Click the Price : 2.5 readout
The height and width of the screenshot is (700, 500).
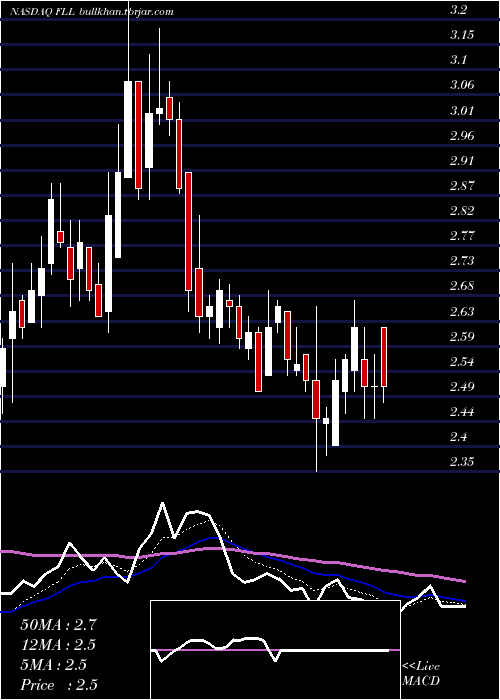(58, 685)
